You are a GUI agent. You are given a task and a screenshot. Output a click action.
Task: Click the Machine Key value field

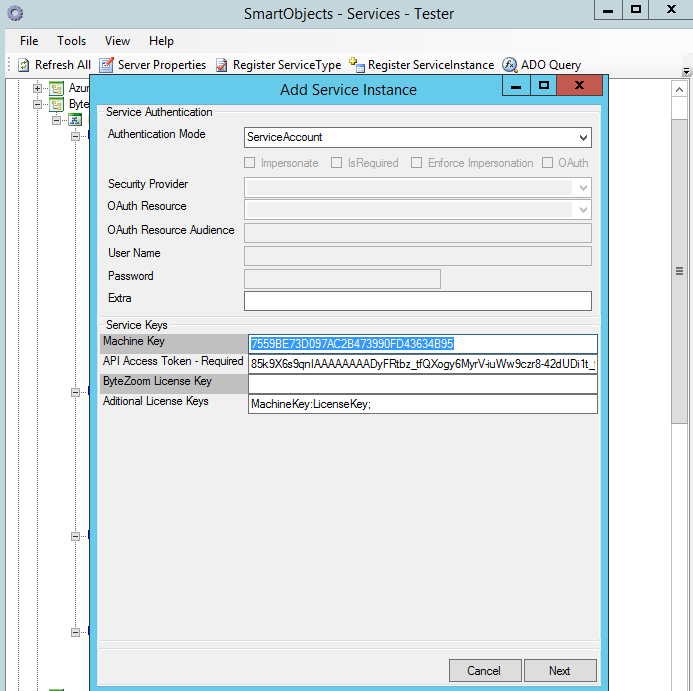423,344
